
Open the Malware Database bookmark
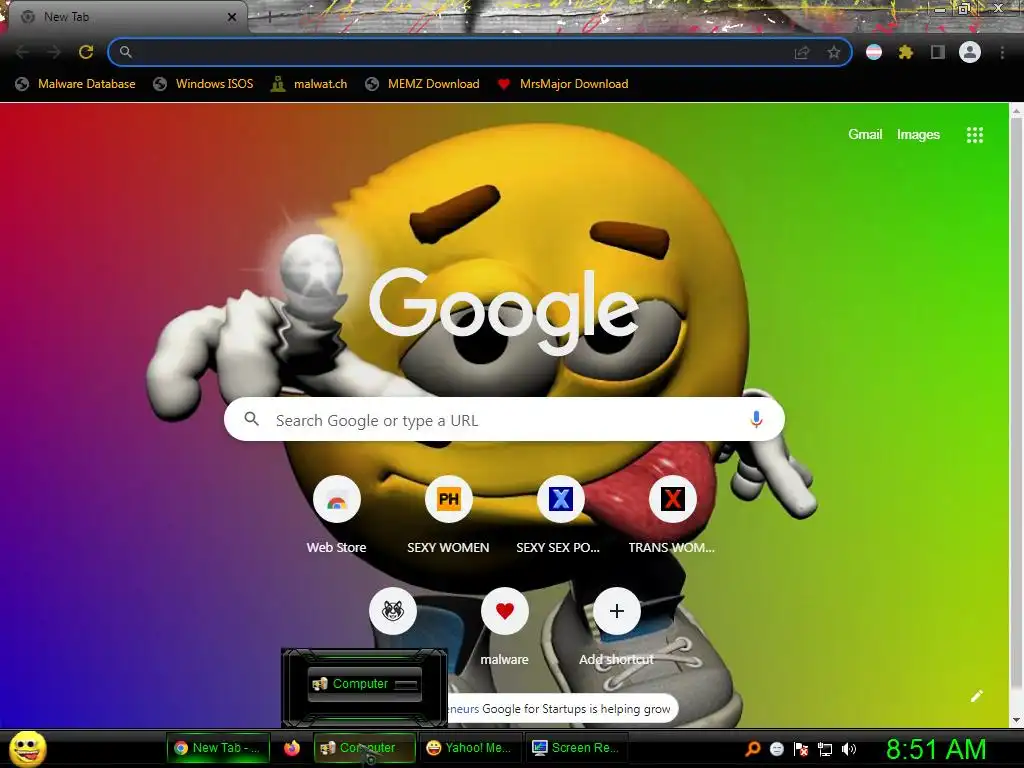click(76, 84)
